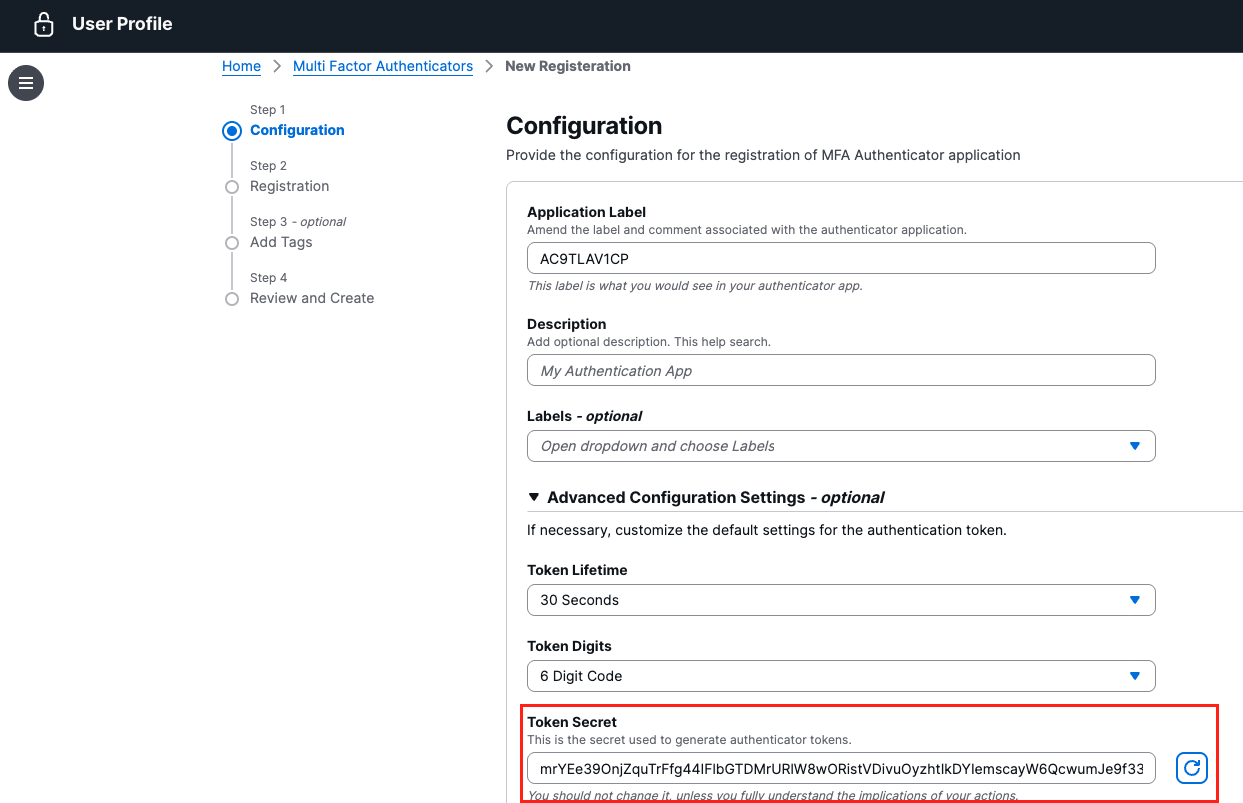
Task: Open the Token Lifetime dropdown
Action: tap(840, 600)
